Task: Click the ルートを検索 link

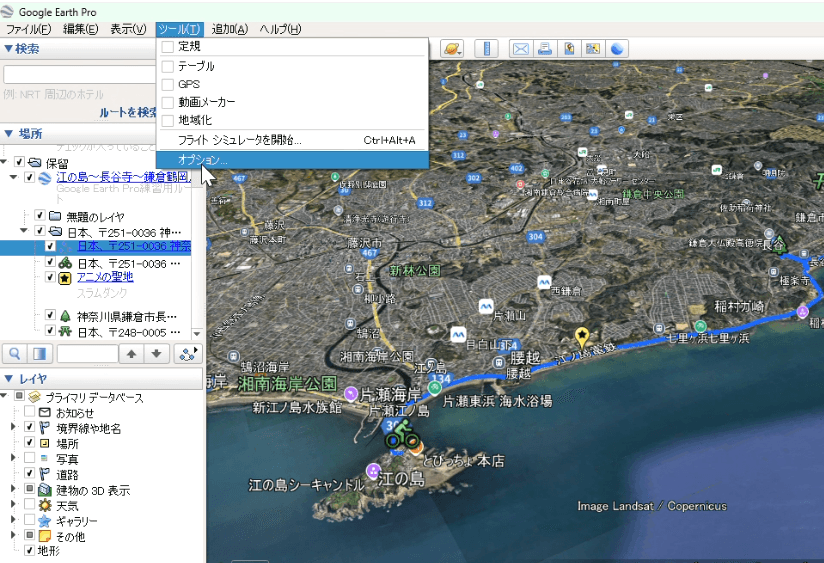Action: click(x=128, y=112)
